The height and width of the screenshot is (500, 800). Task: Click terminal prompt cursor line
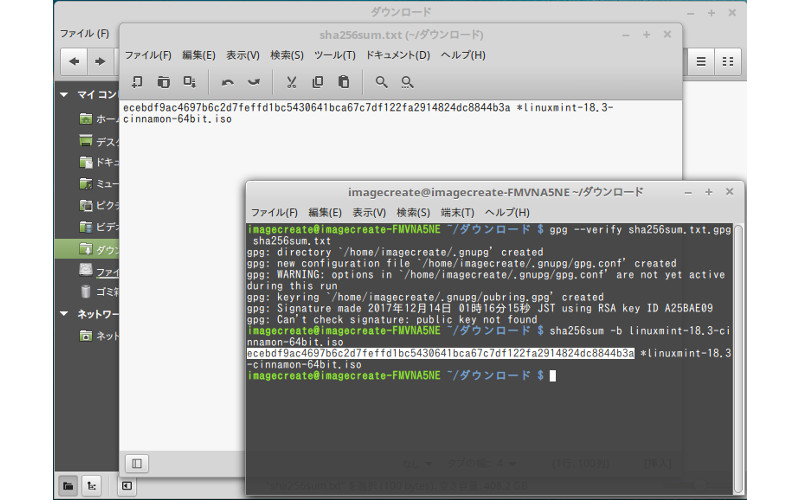click(401, 376)
